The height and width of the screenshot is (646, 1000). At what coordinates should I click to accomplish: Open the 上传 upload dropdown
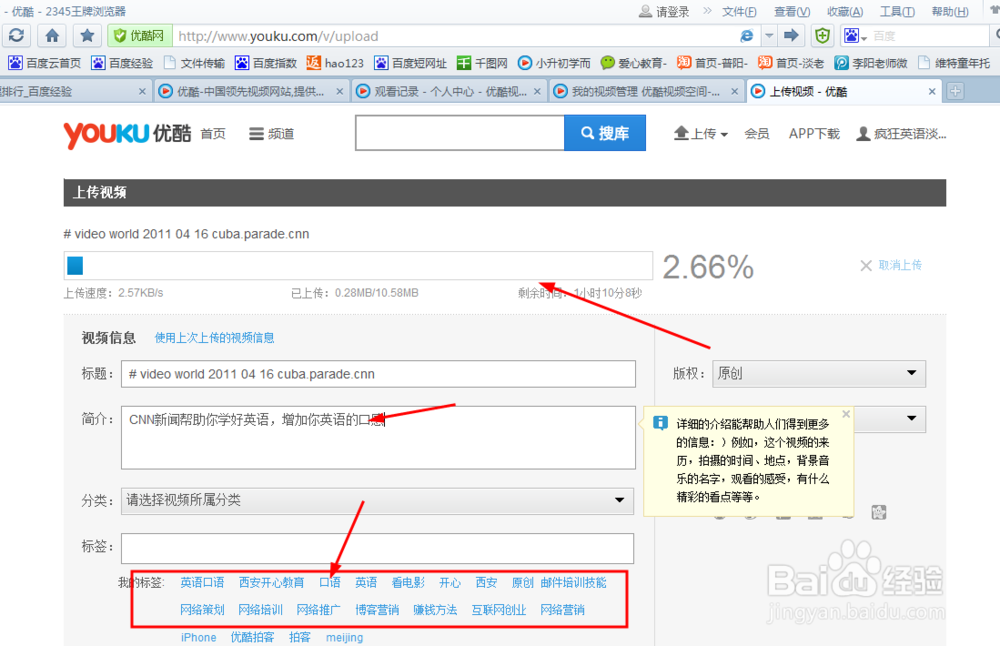tap(700, 134)
